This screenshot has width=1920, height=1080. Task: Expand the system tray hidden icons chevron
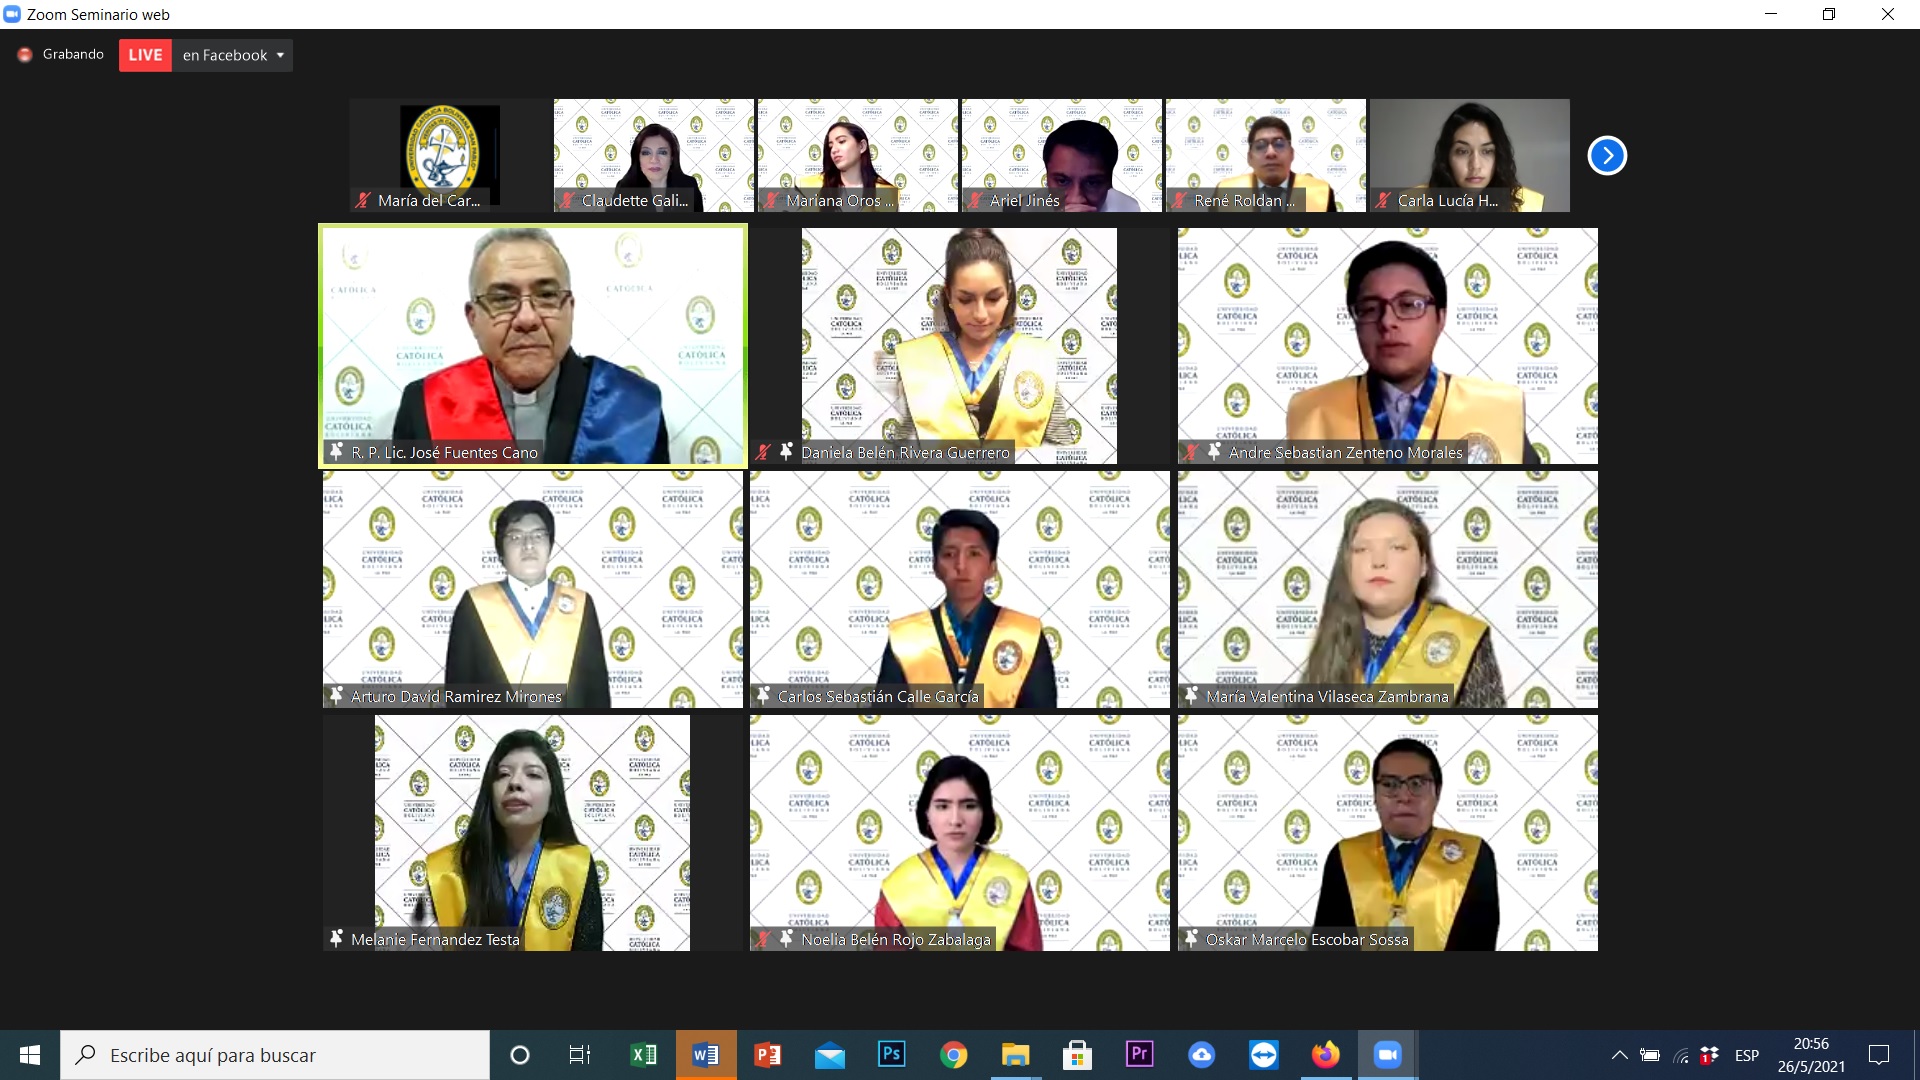[x=1619, y=1055]
